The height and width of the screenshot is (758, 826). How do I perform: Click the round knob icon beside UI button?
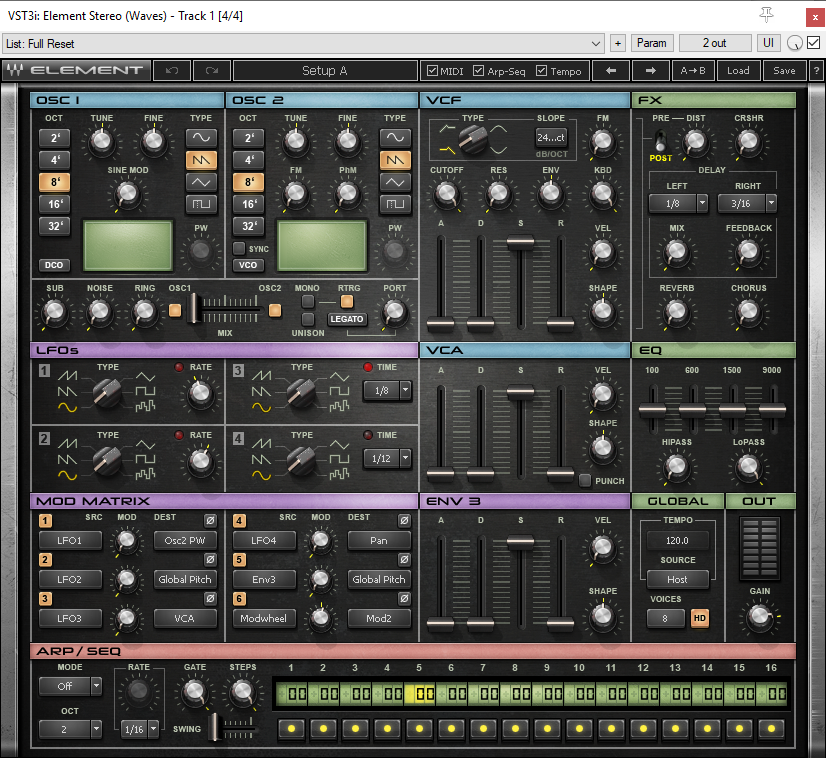tap(794, 43)
